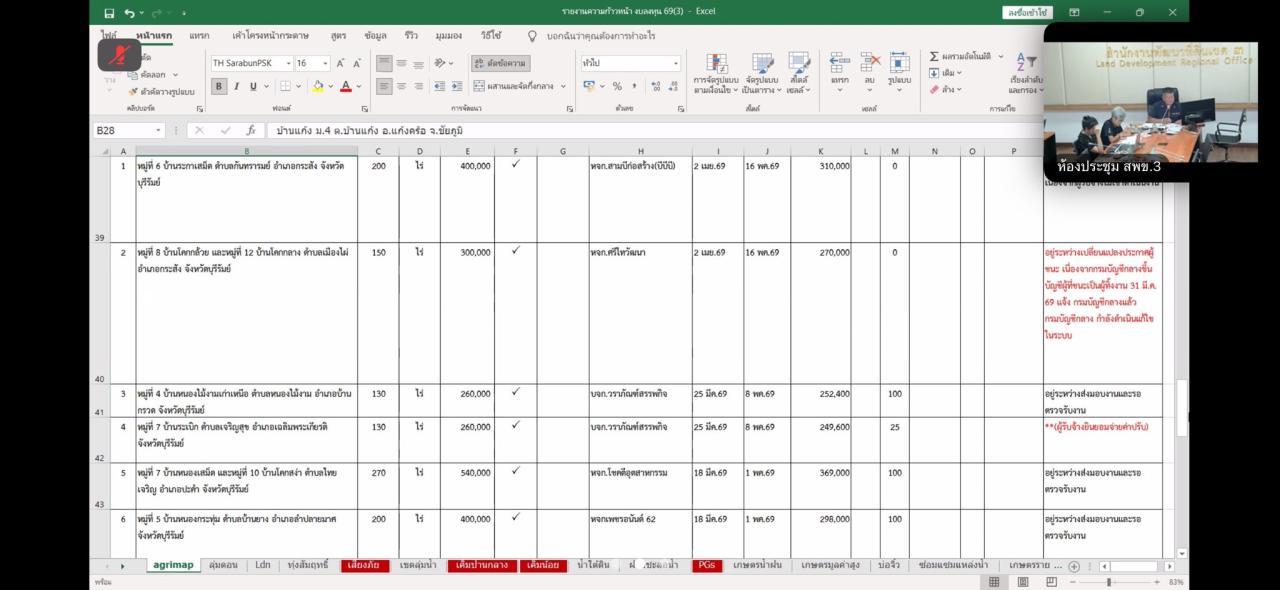The height and width of the screenshot is (590, 1280).
Task: Switch to the Ldn sheet tab
Action: click(263, 565)
